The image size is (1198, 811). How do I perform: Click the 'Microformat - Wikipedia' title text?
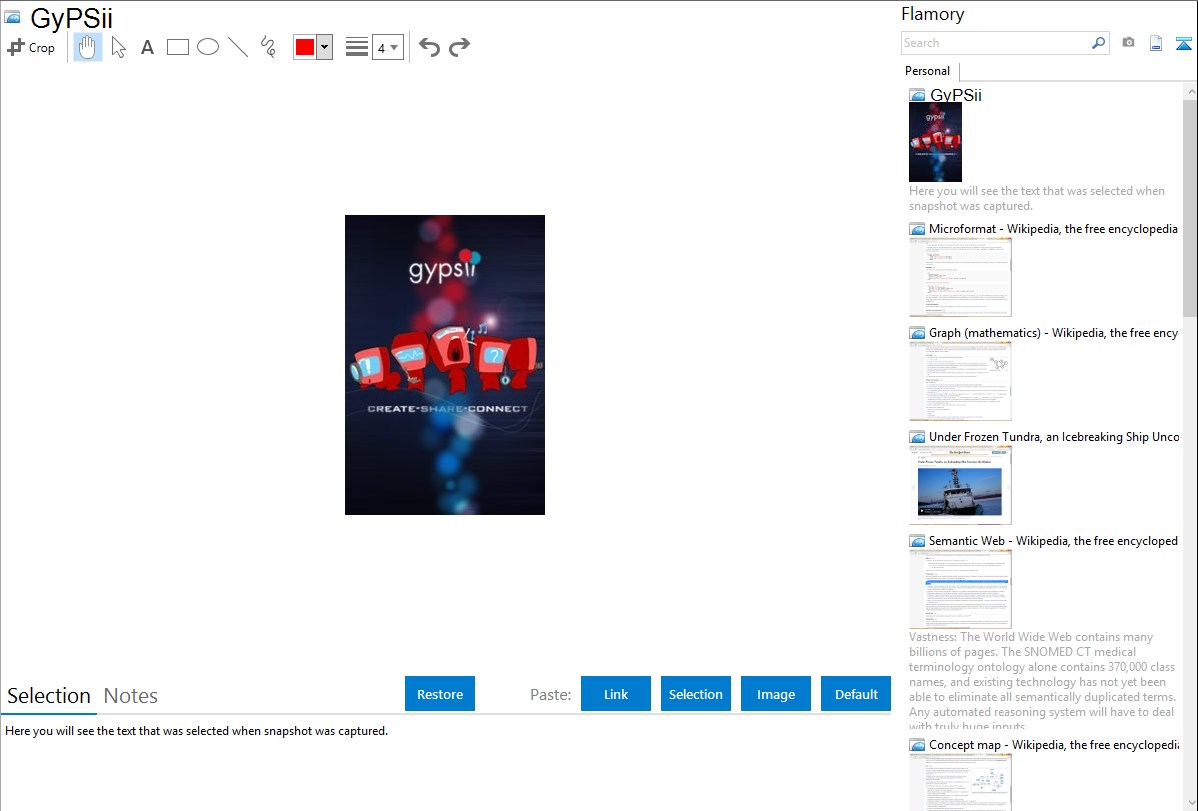(1053, 229)
